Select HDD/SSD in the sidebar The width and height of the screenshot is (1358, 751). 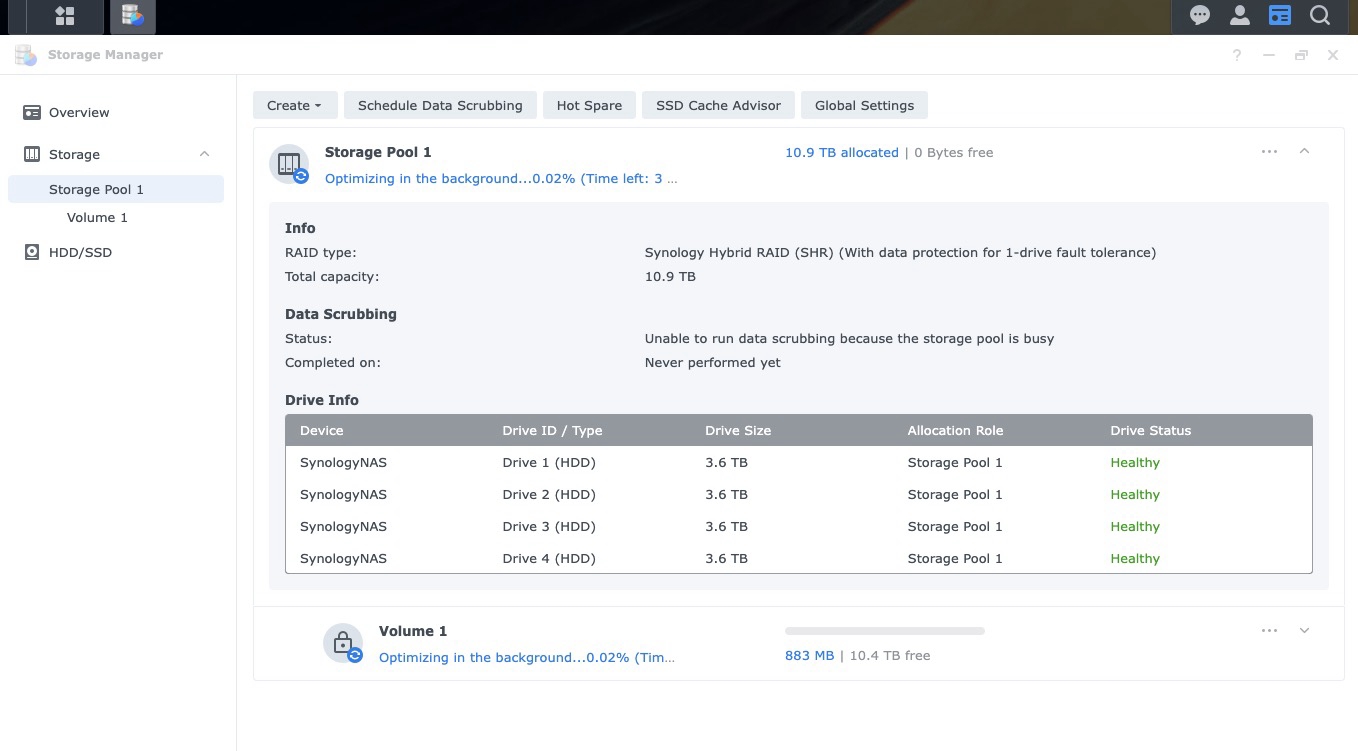pos(80,252)
